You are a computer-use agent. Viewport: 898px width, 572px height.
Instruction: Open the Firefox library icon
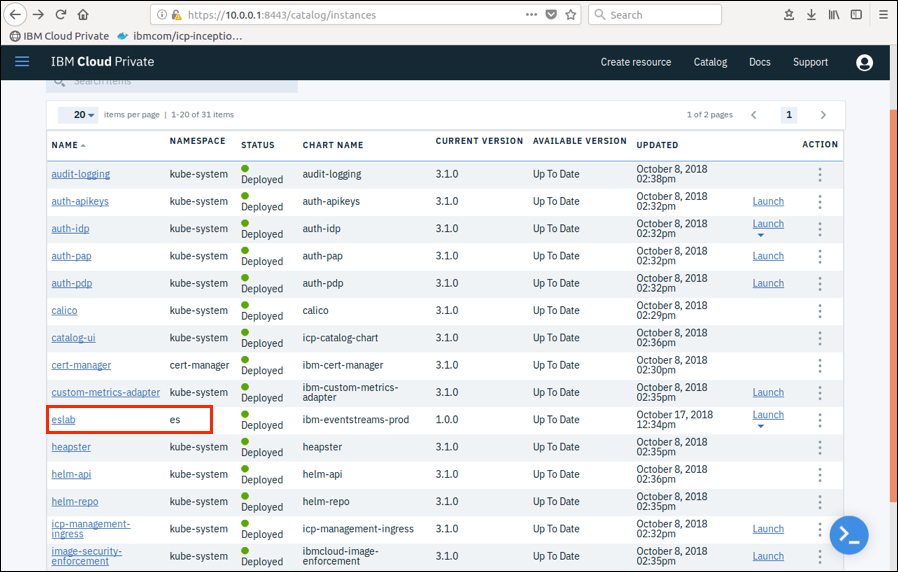tap(834, 15)
